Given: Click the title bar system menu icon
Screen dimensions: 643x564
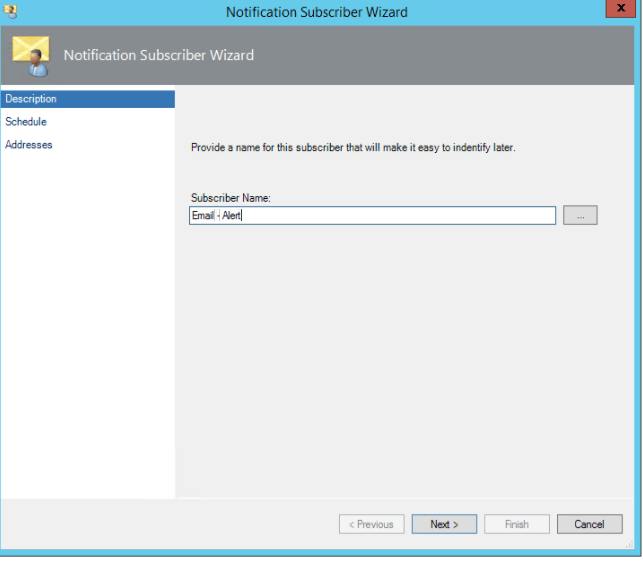Looking at the screenshot, I should click(11, 11).
